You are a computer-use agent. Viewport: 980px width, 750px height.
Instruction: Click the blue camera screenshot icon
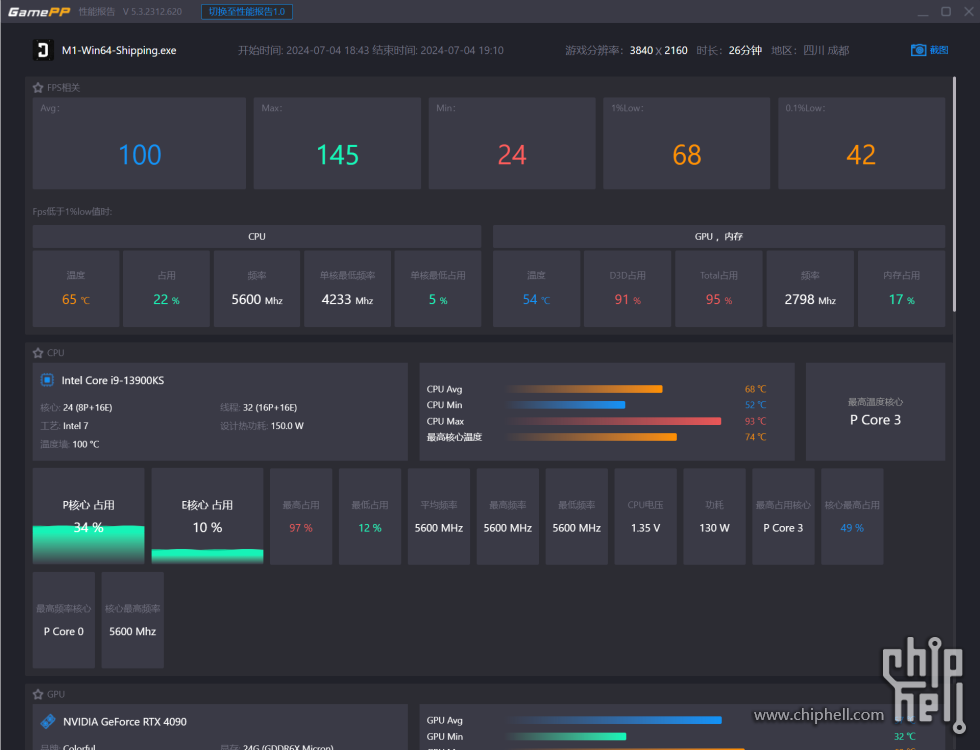918,50
